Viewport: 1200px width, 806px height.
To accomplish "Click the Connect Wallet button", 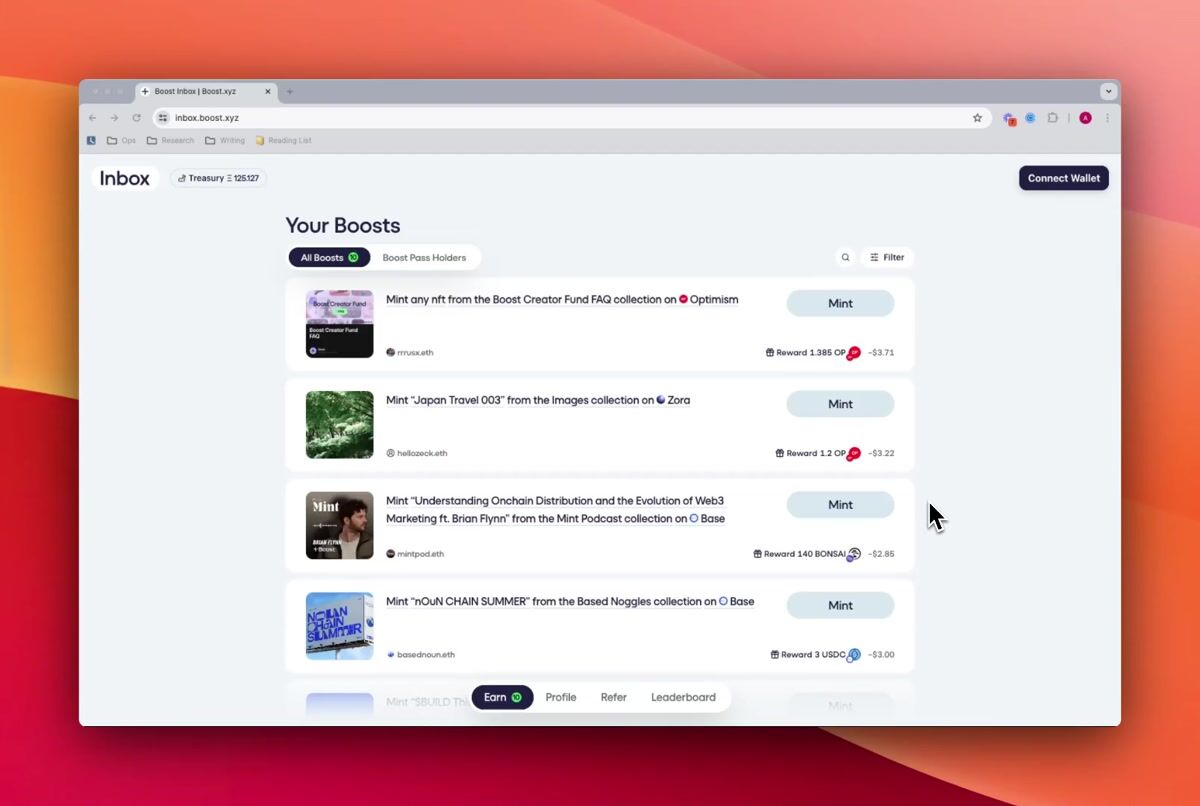I will pos(1064,178).
